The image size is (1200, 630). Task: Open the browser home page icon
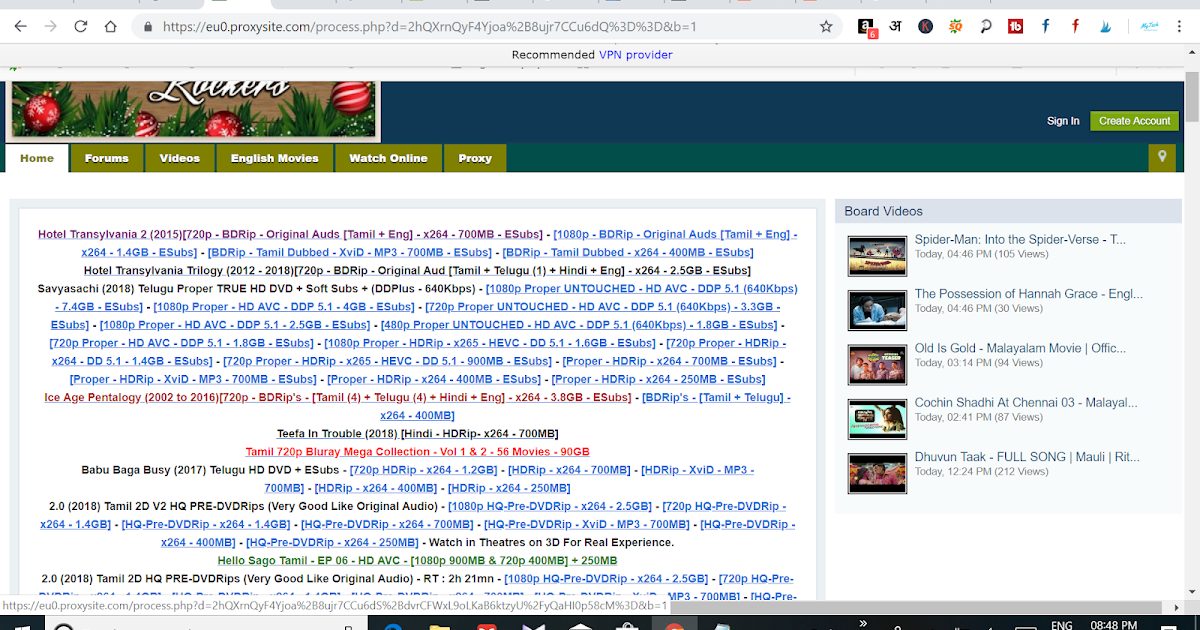pyautogui.click(x=111, y=26)
